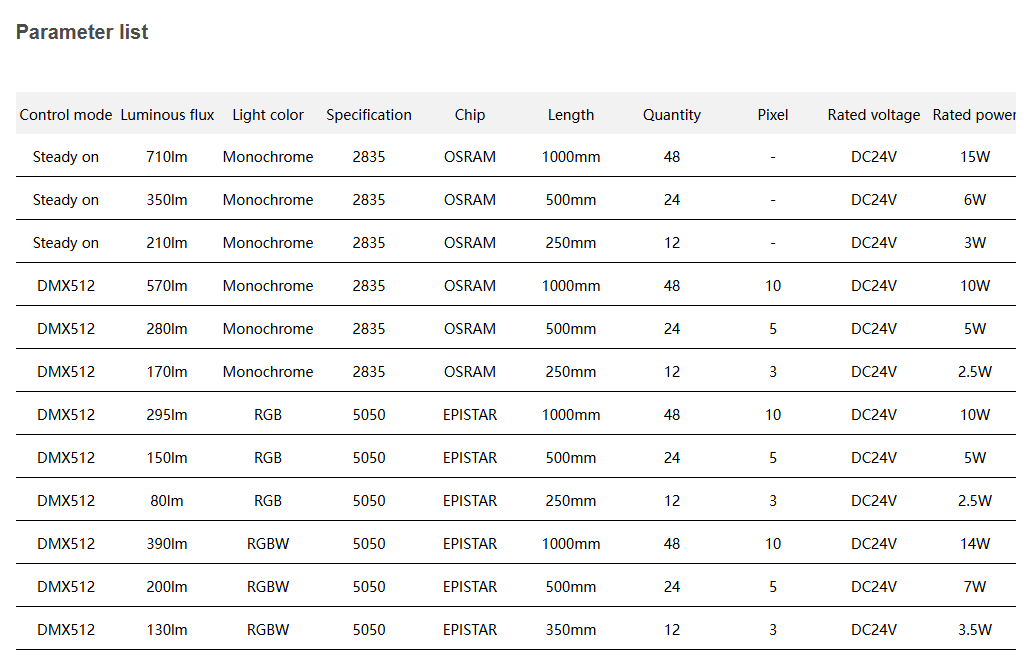
Task: Click the 6W rated power cell
Action: [975, 200]
